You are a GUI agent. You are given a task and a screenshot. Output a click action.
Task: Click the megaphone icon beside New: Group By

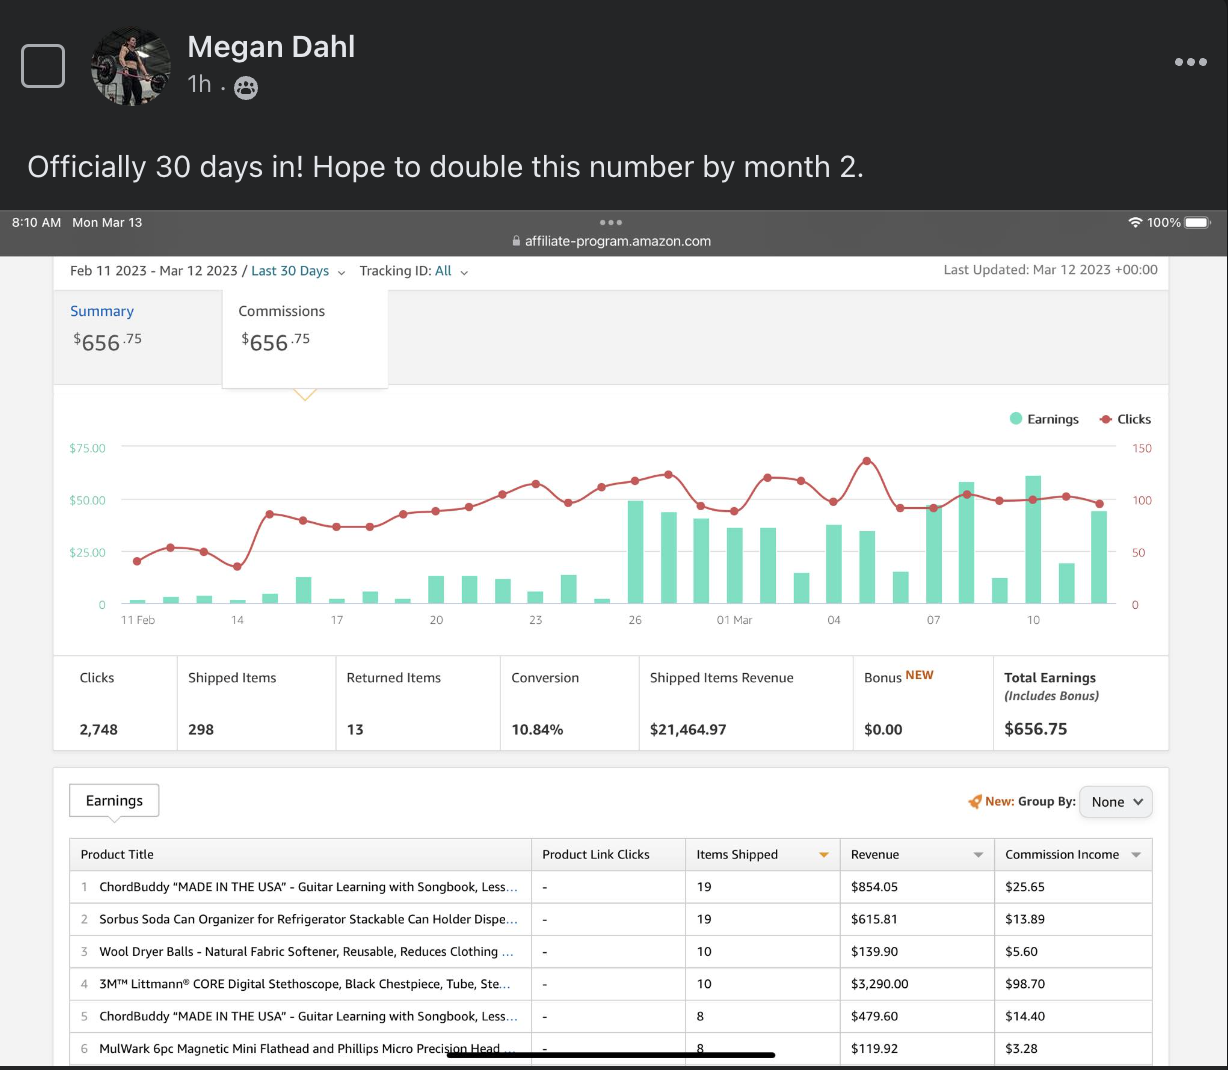pyautogui.click(x=975, y=801)
